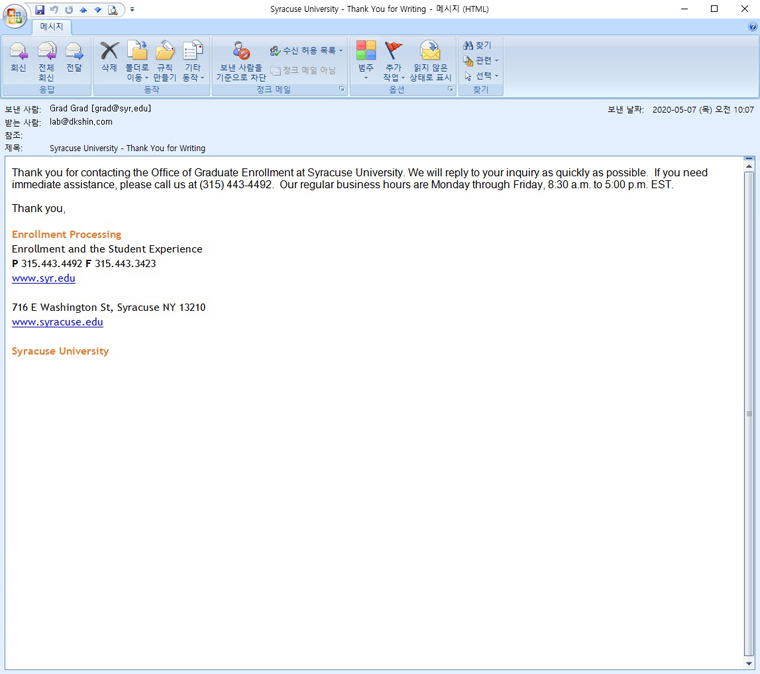The width and height of the screenshot is (760, 674).
Task: Block sender 보낸 사람을 기준으로 차단
Action: coord(241,62)
